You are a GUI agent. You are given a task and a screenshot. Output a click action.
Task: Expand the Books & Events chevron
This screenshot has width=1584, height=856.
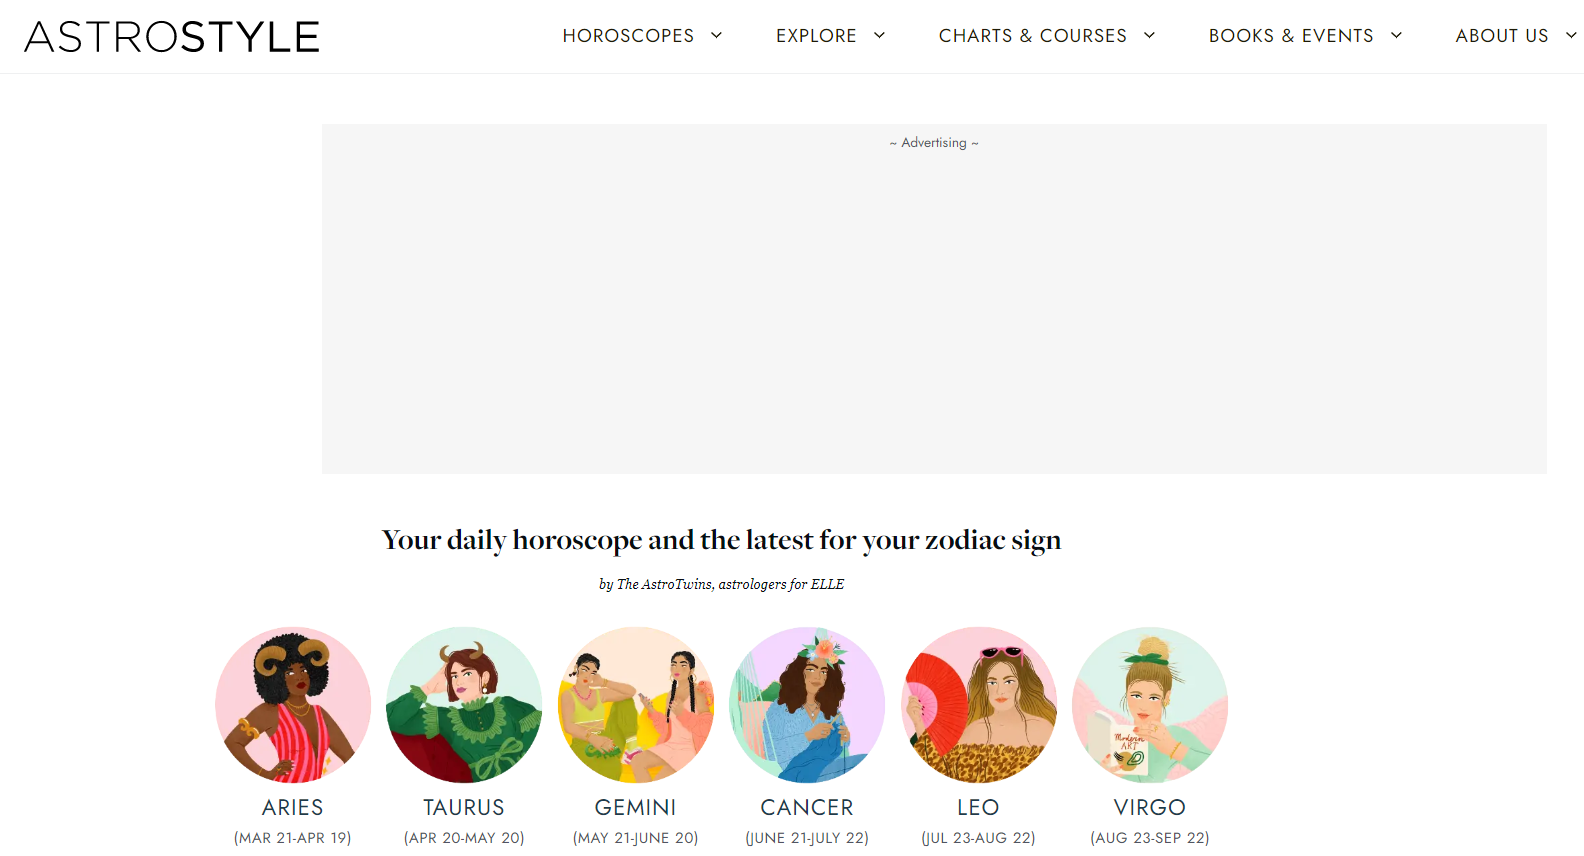(1396, 35)
